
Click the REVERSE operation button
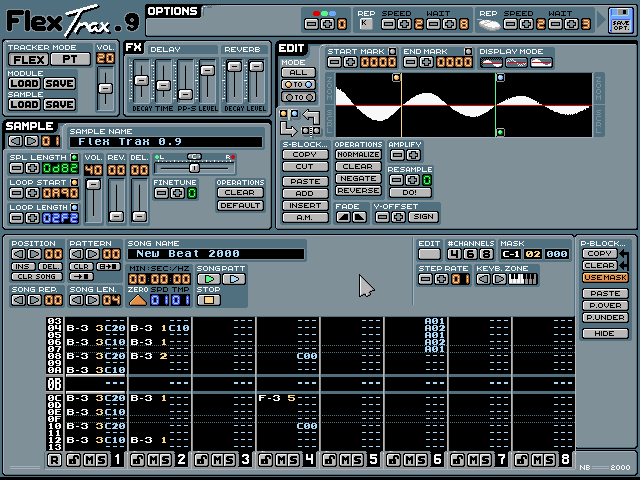pos(358,191)
